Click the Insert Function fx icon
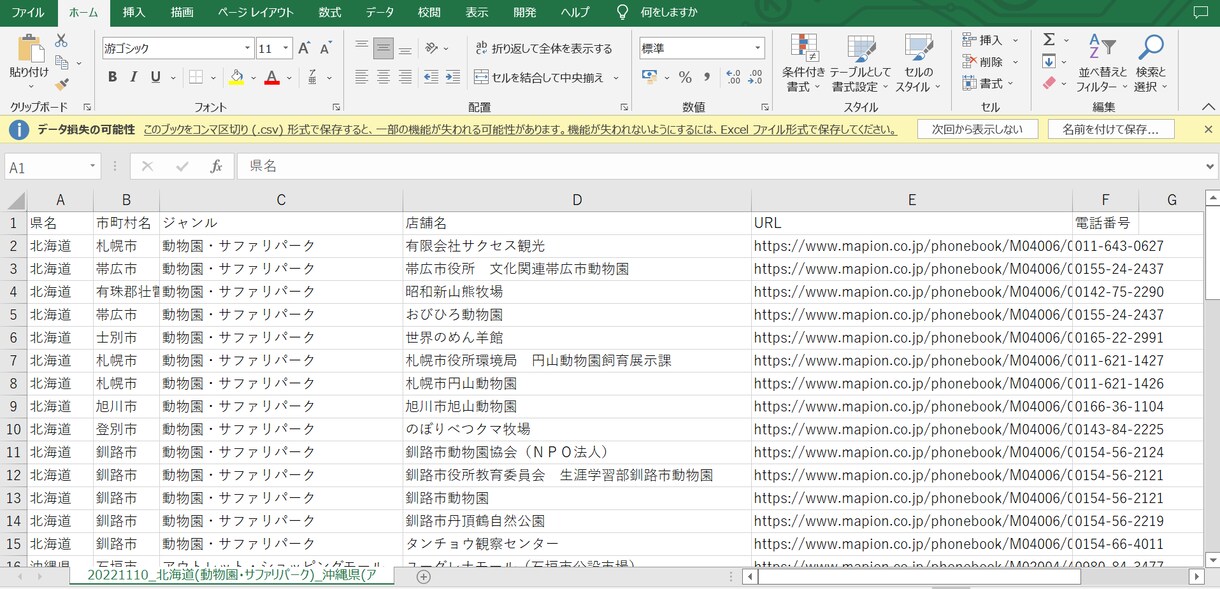This screenshot has width=1220, height=589. [x=215, y=167]
